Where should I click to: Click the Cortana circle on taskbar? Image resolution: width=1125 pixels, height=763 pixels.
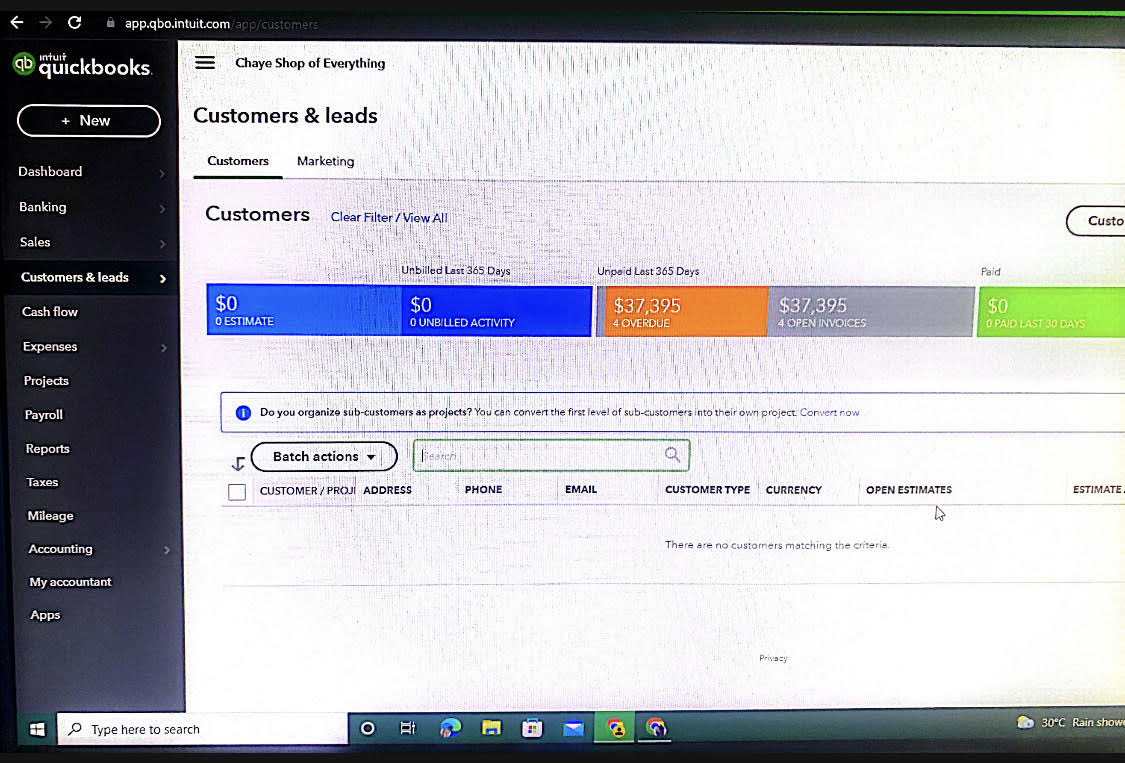pyautogui.click(x=367, y=729)
